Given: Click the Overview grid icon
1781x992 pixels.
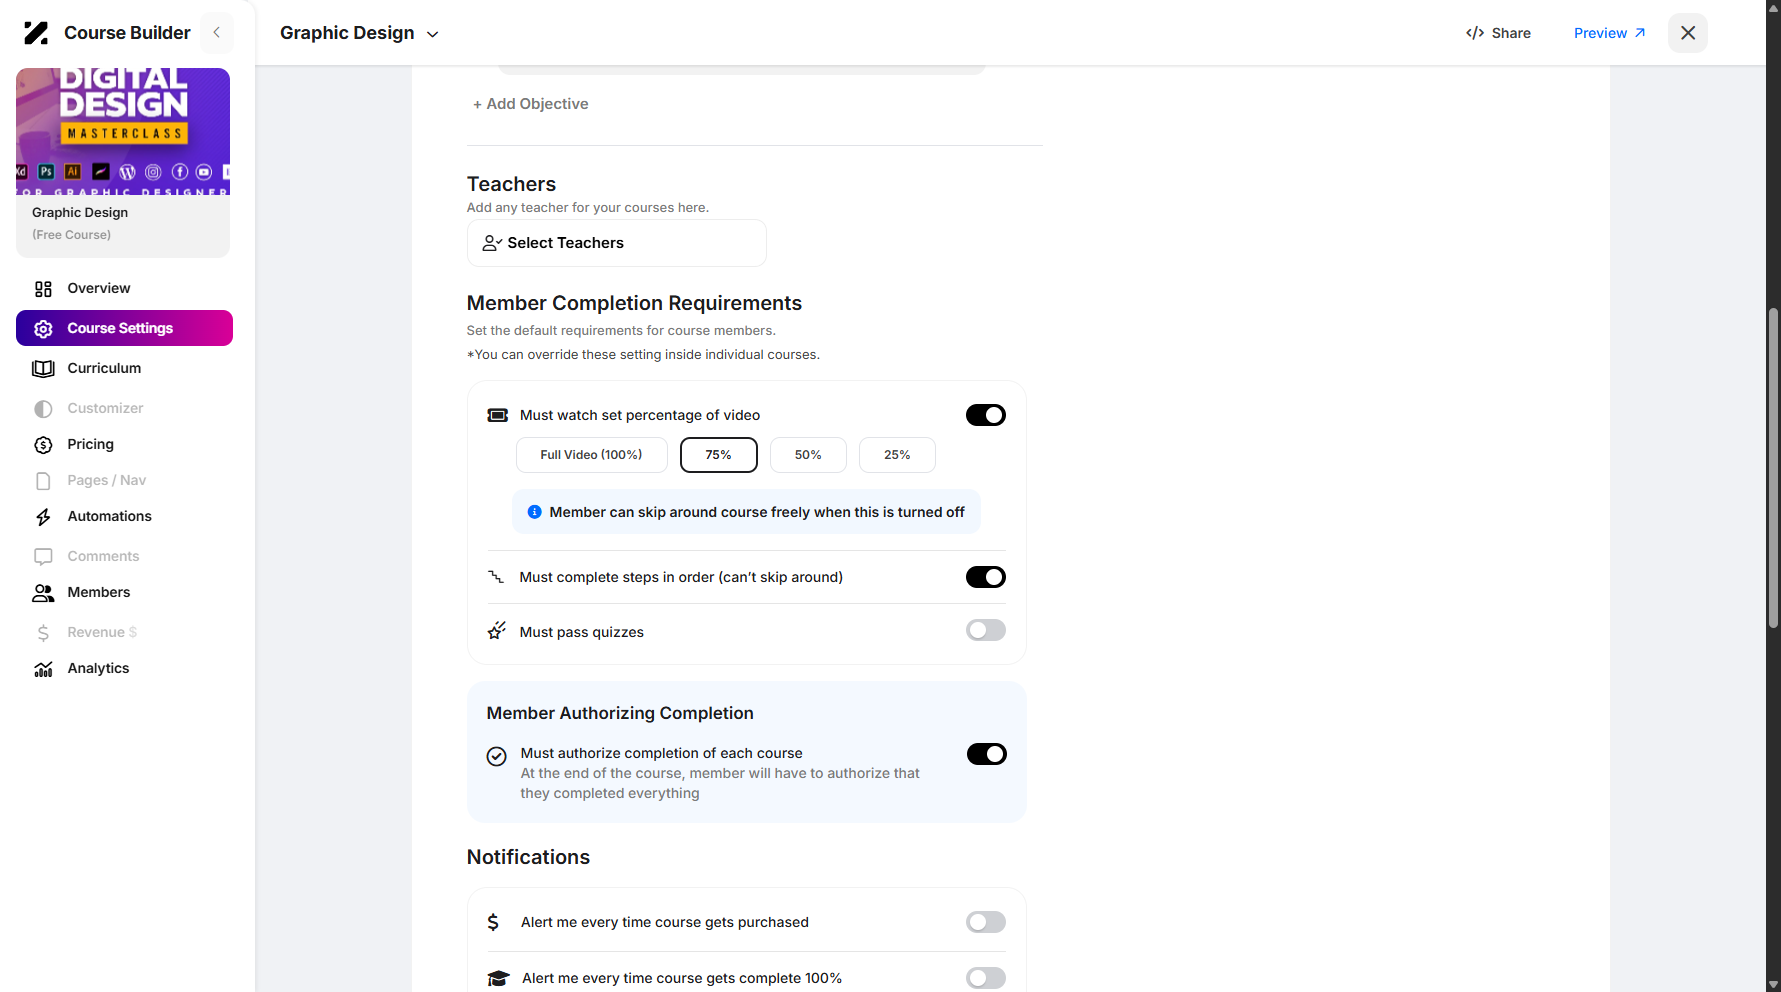Looking at the screenshot, I should click(x=43, y=289).
